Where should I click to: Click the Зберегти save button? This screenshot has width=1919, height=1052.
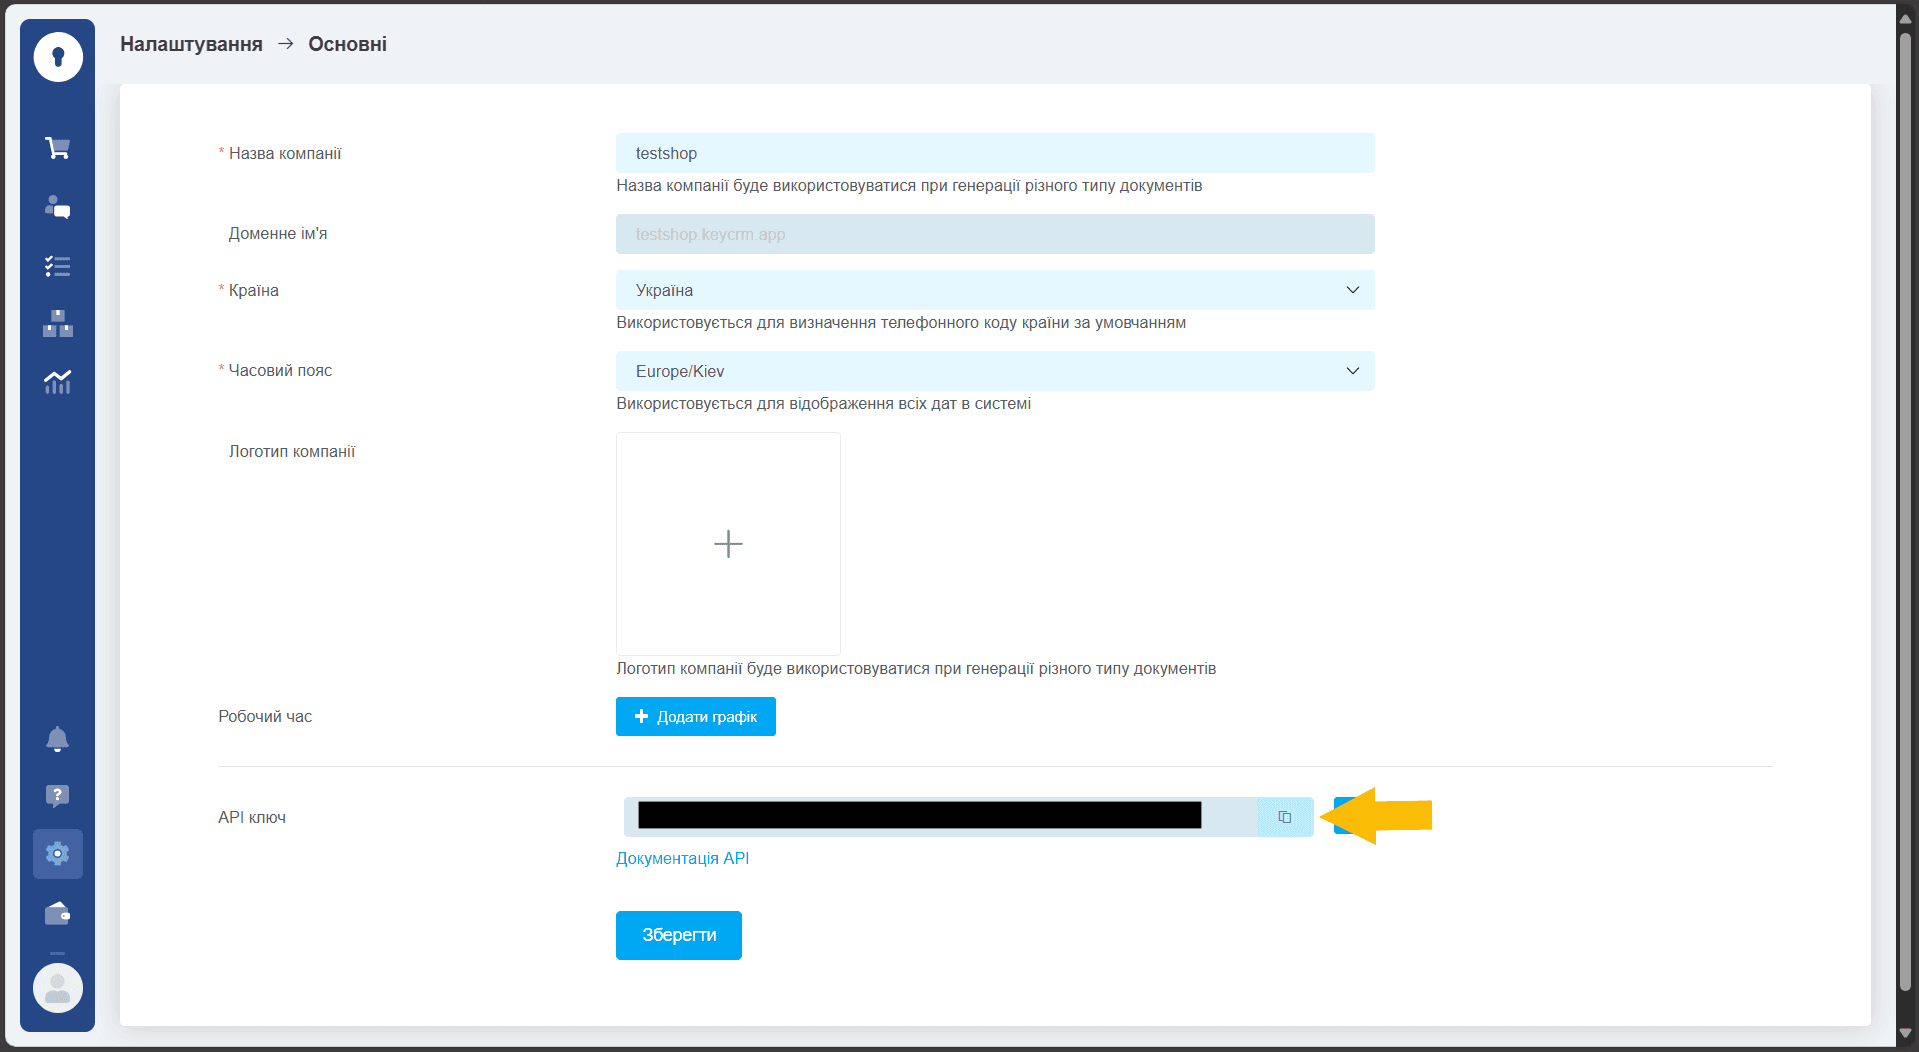point(678,935)
